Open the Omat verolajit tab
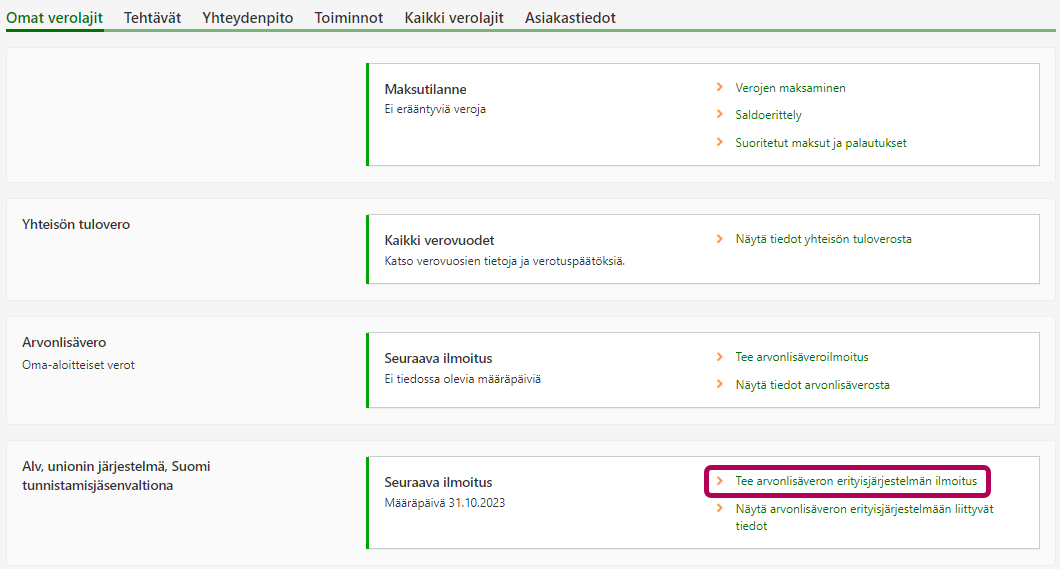 point(54,18)
